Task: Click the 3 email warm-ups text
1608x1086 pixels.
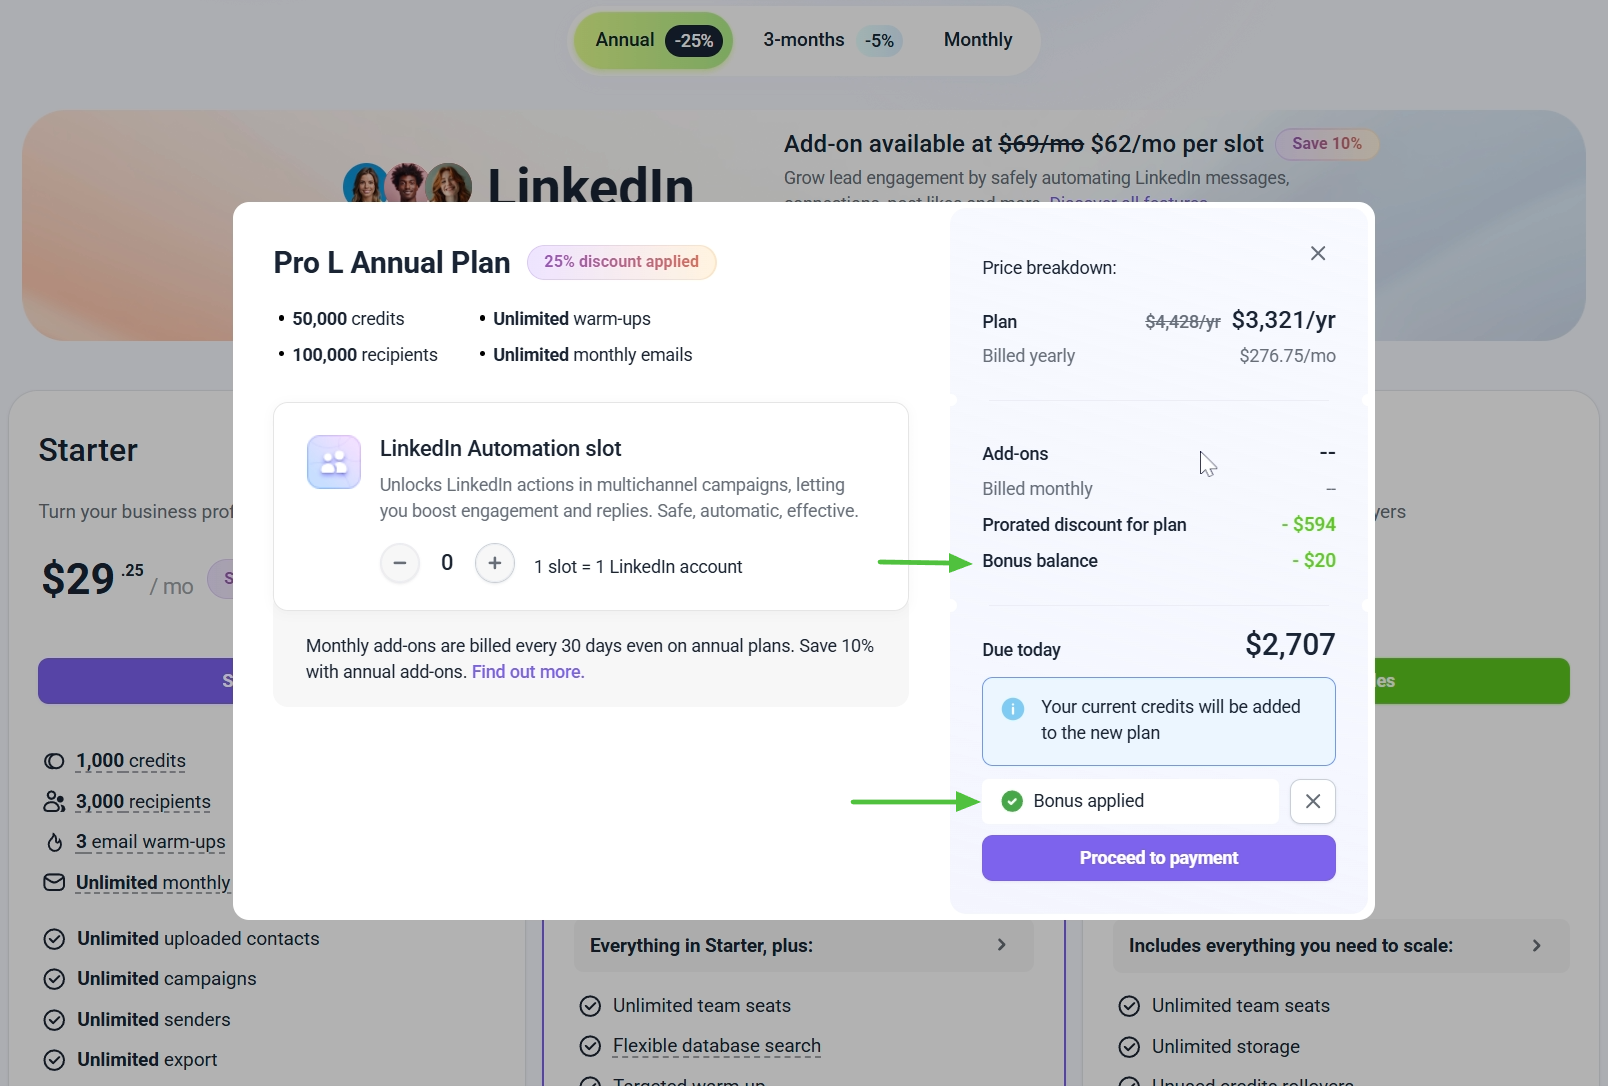Action: tap(151, 842)
